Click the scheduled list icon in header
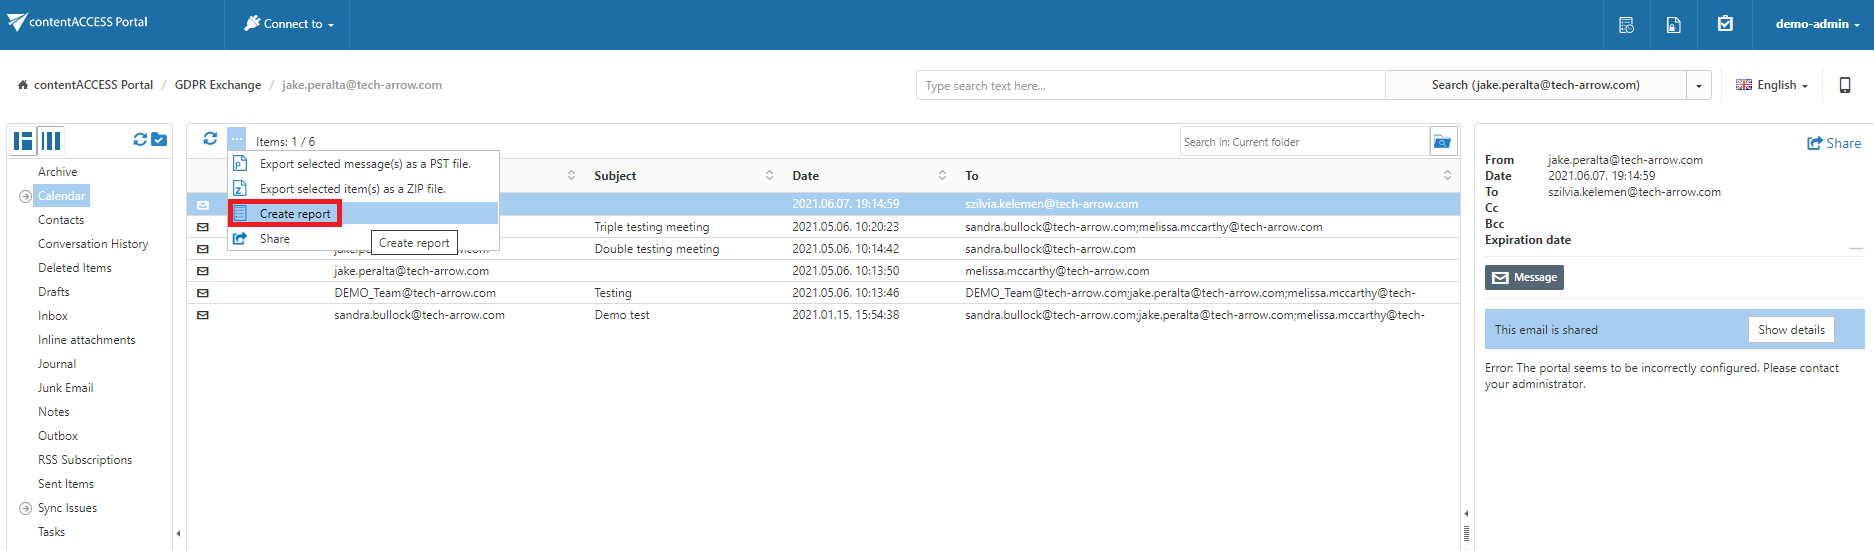 click(1626, 25)
